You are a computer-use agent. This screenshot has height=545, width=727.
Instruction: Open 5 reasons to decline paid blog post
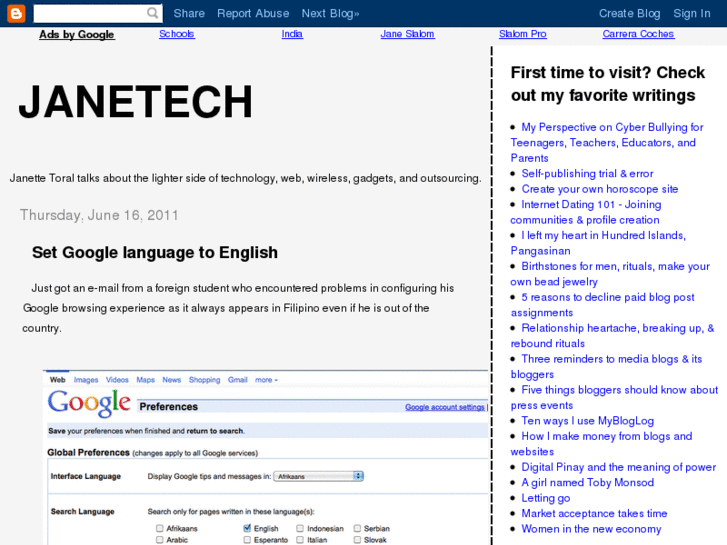(603, 305)
